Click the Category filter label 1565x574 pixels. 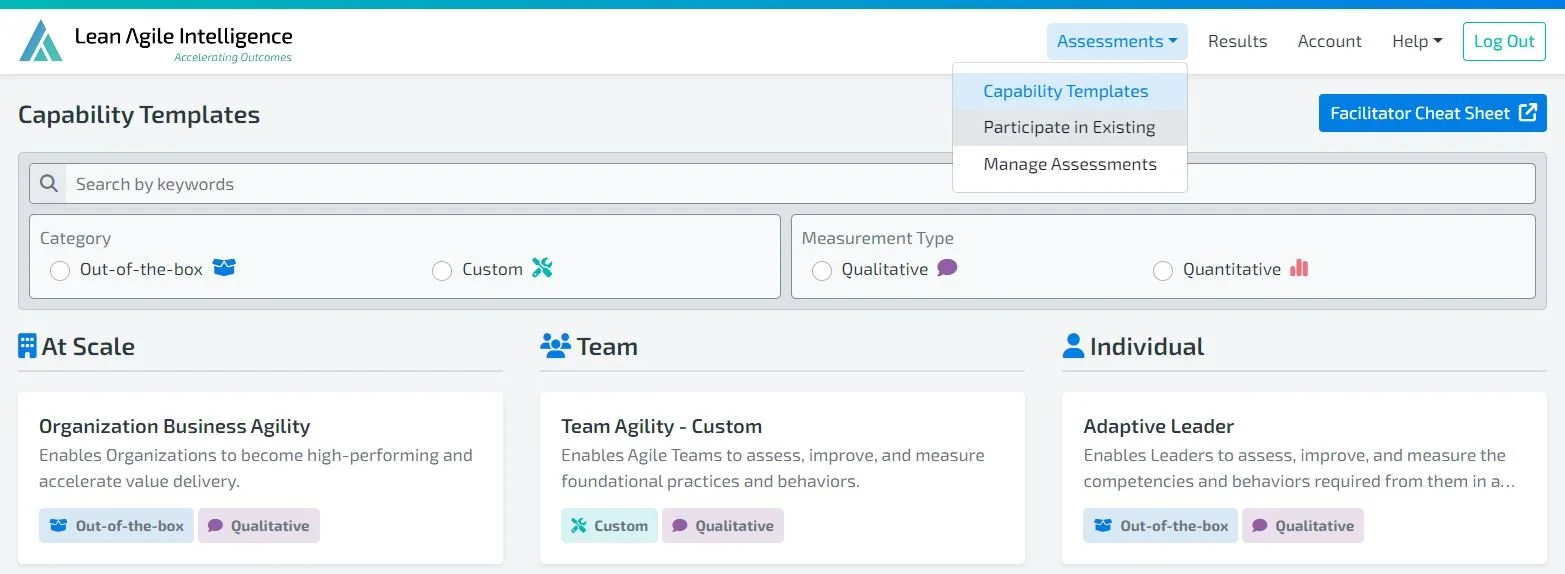75,238
